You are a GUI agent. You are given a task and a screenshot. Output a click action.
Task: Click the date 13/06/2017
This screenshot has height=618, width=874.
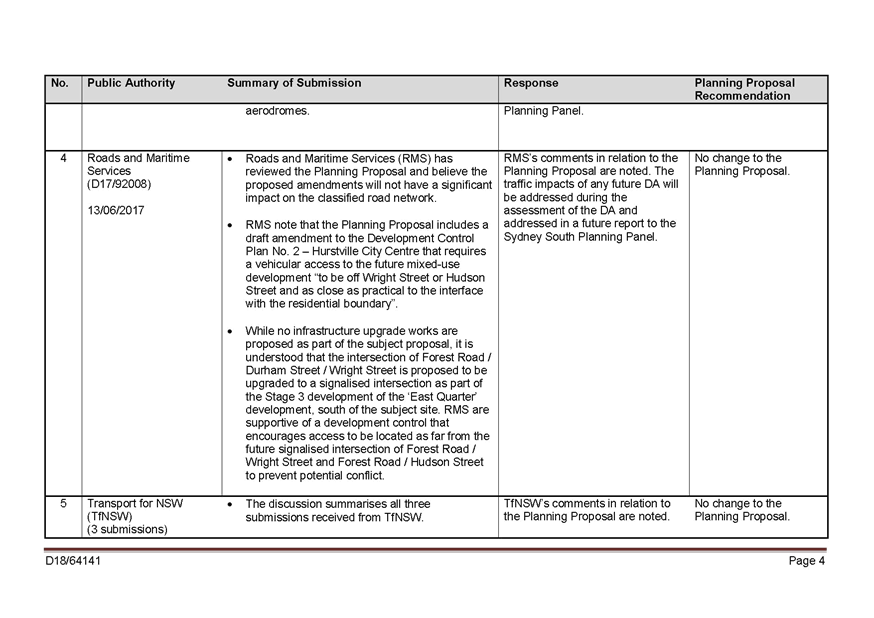[x=117, y=210]
